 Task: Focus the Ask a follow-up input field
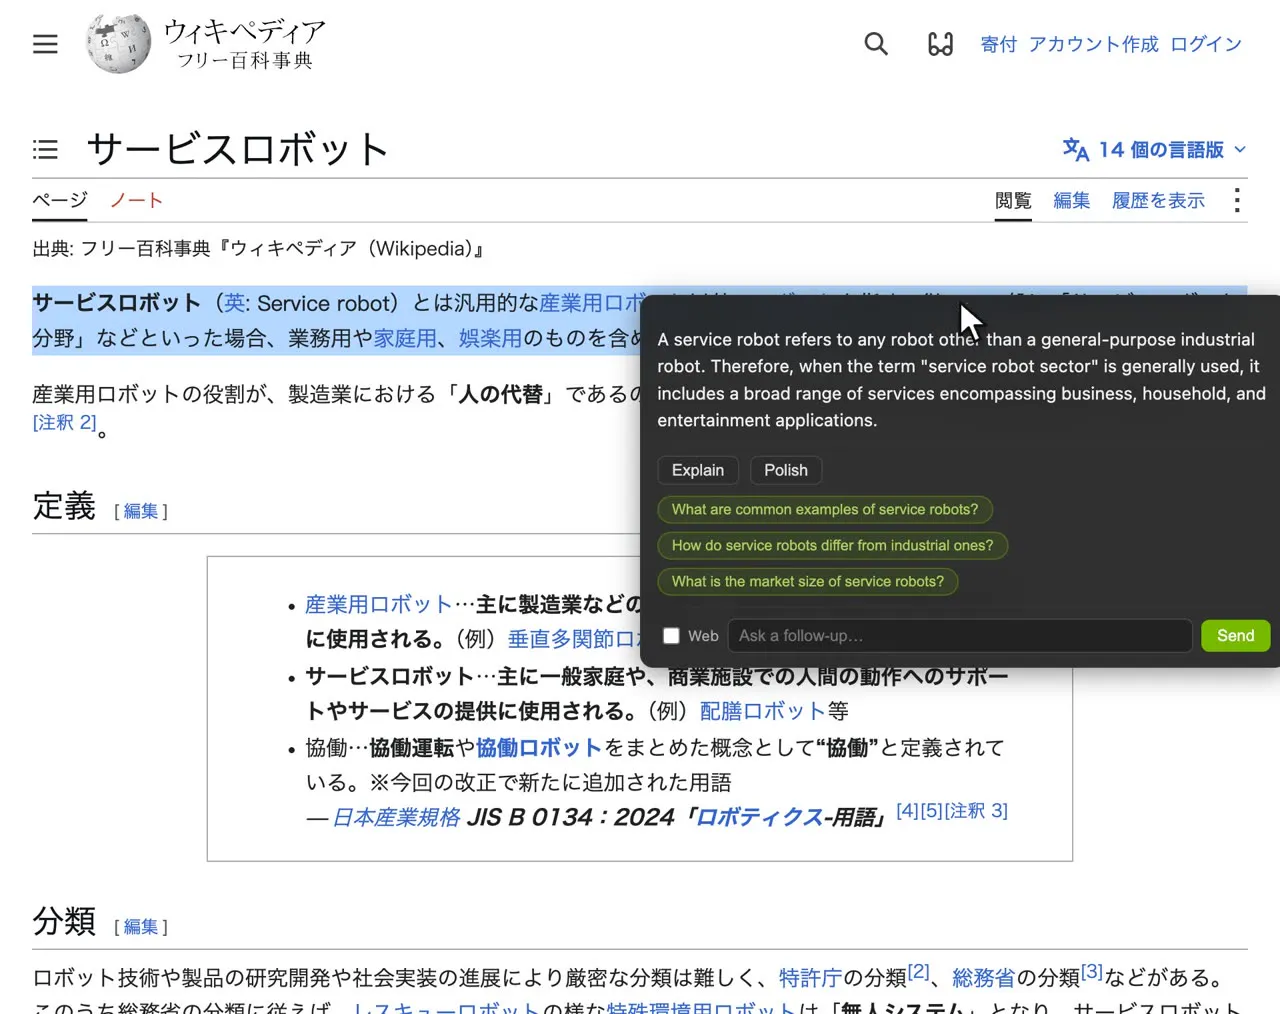click(x=960, y=636)
